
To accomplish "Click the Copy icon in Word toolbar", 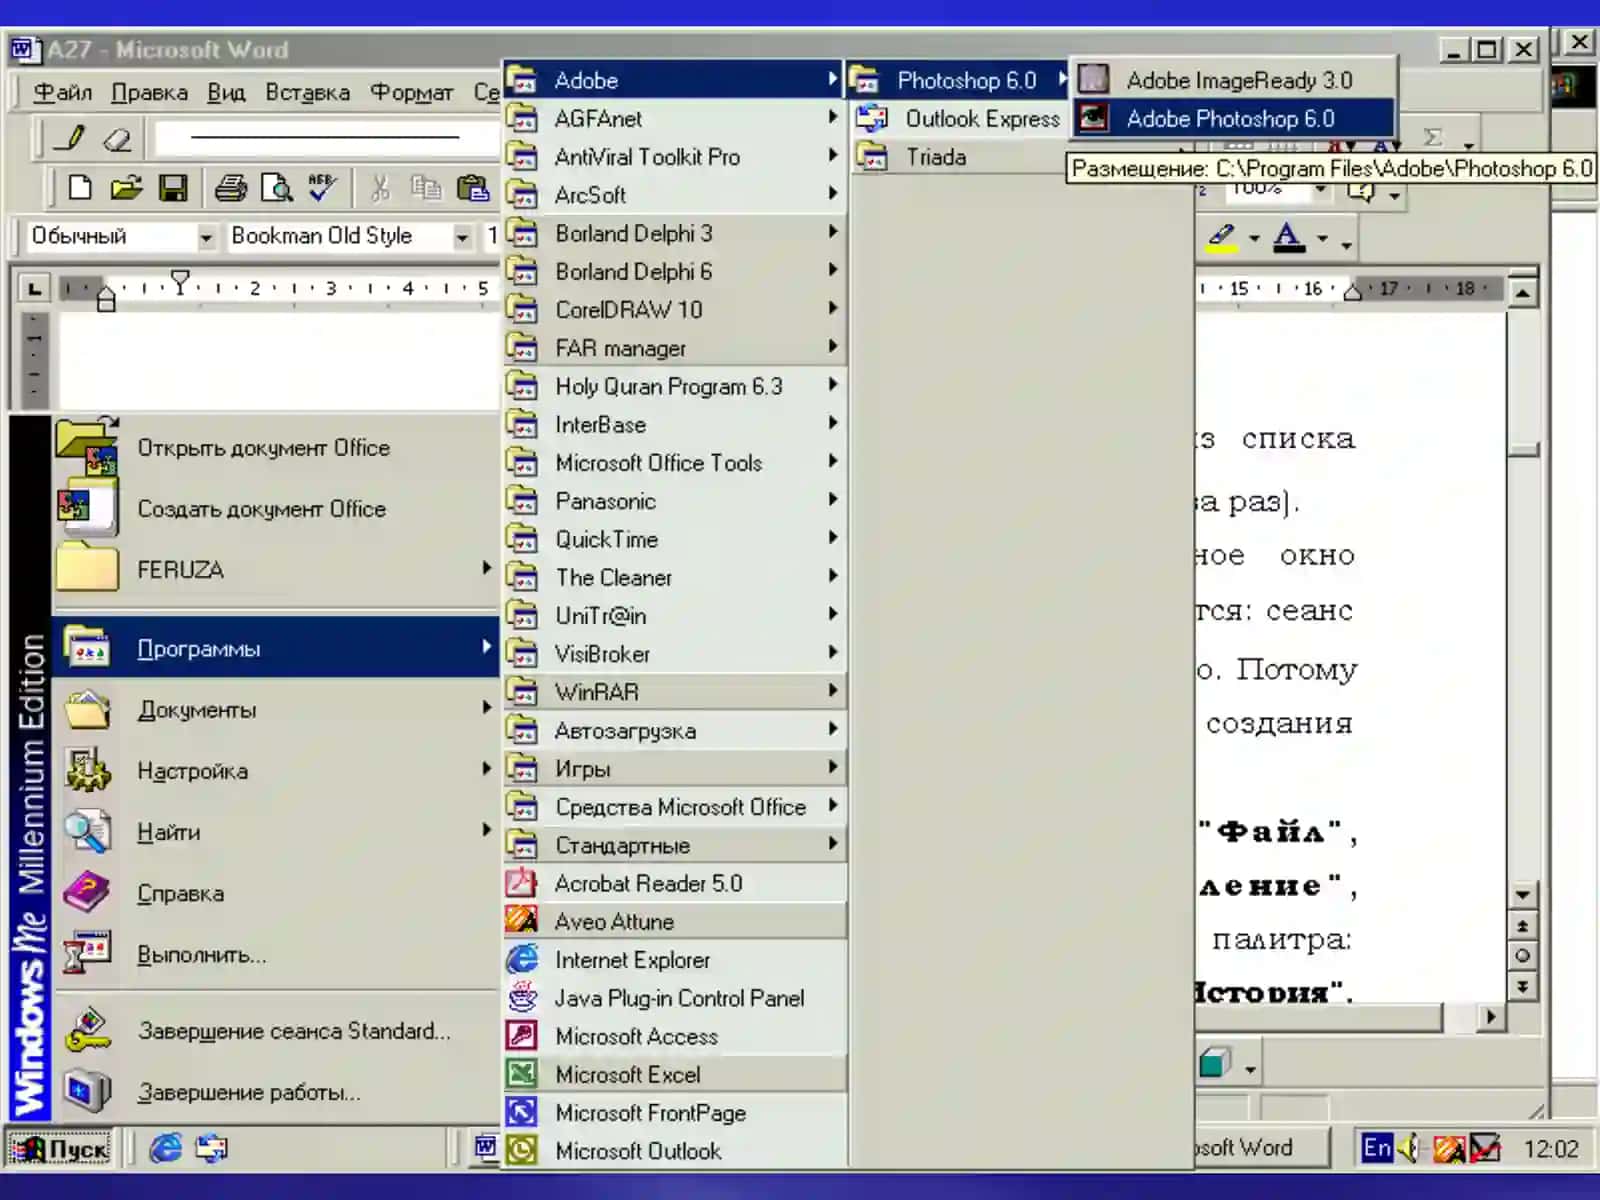I will click(426, 188).
